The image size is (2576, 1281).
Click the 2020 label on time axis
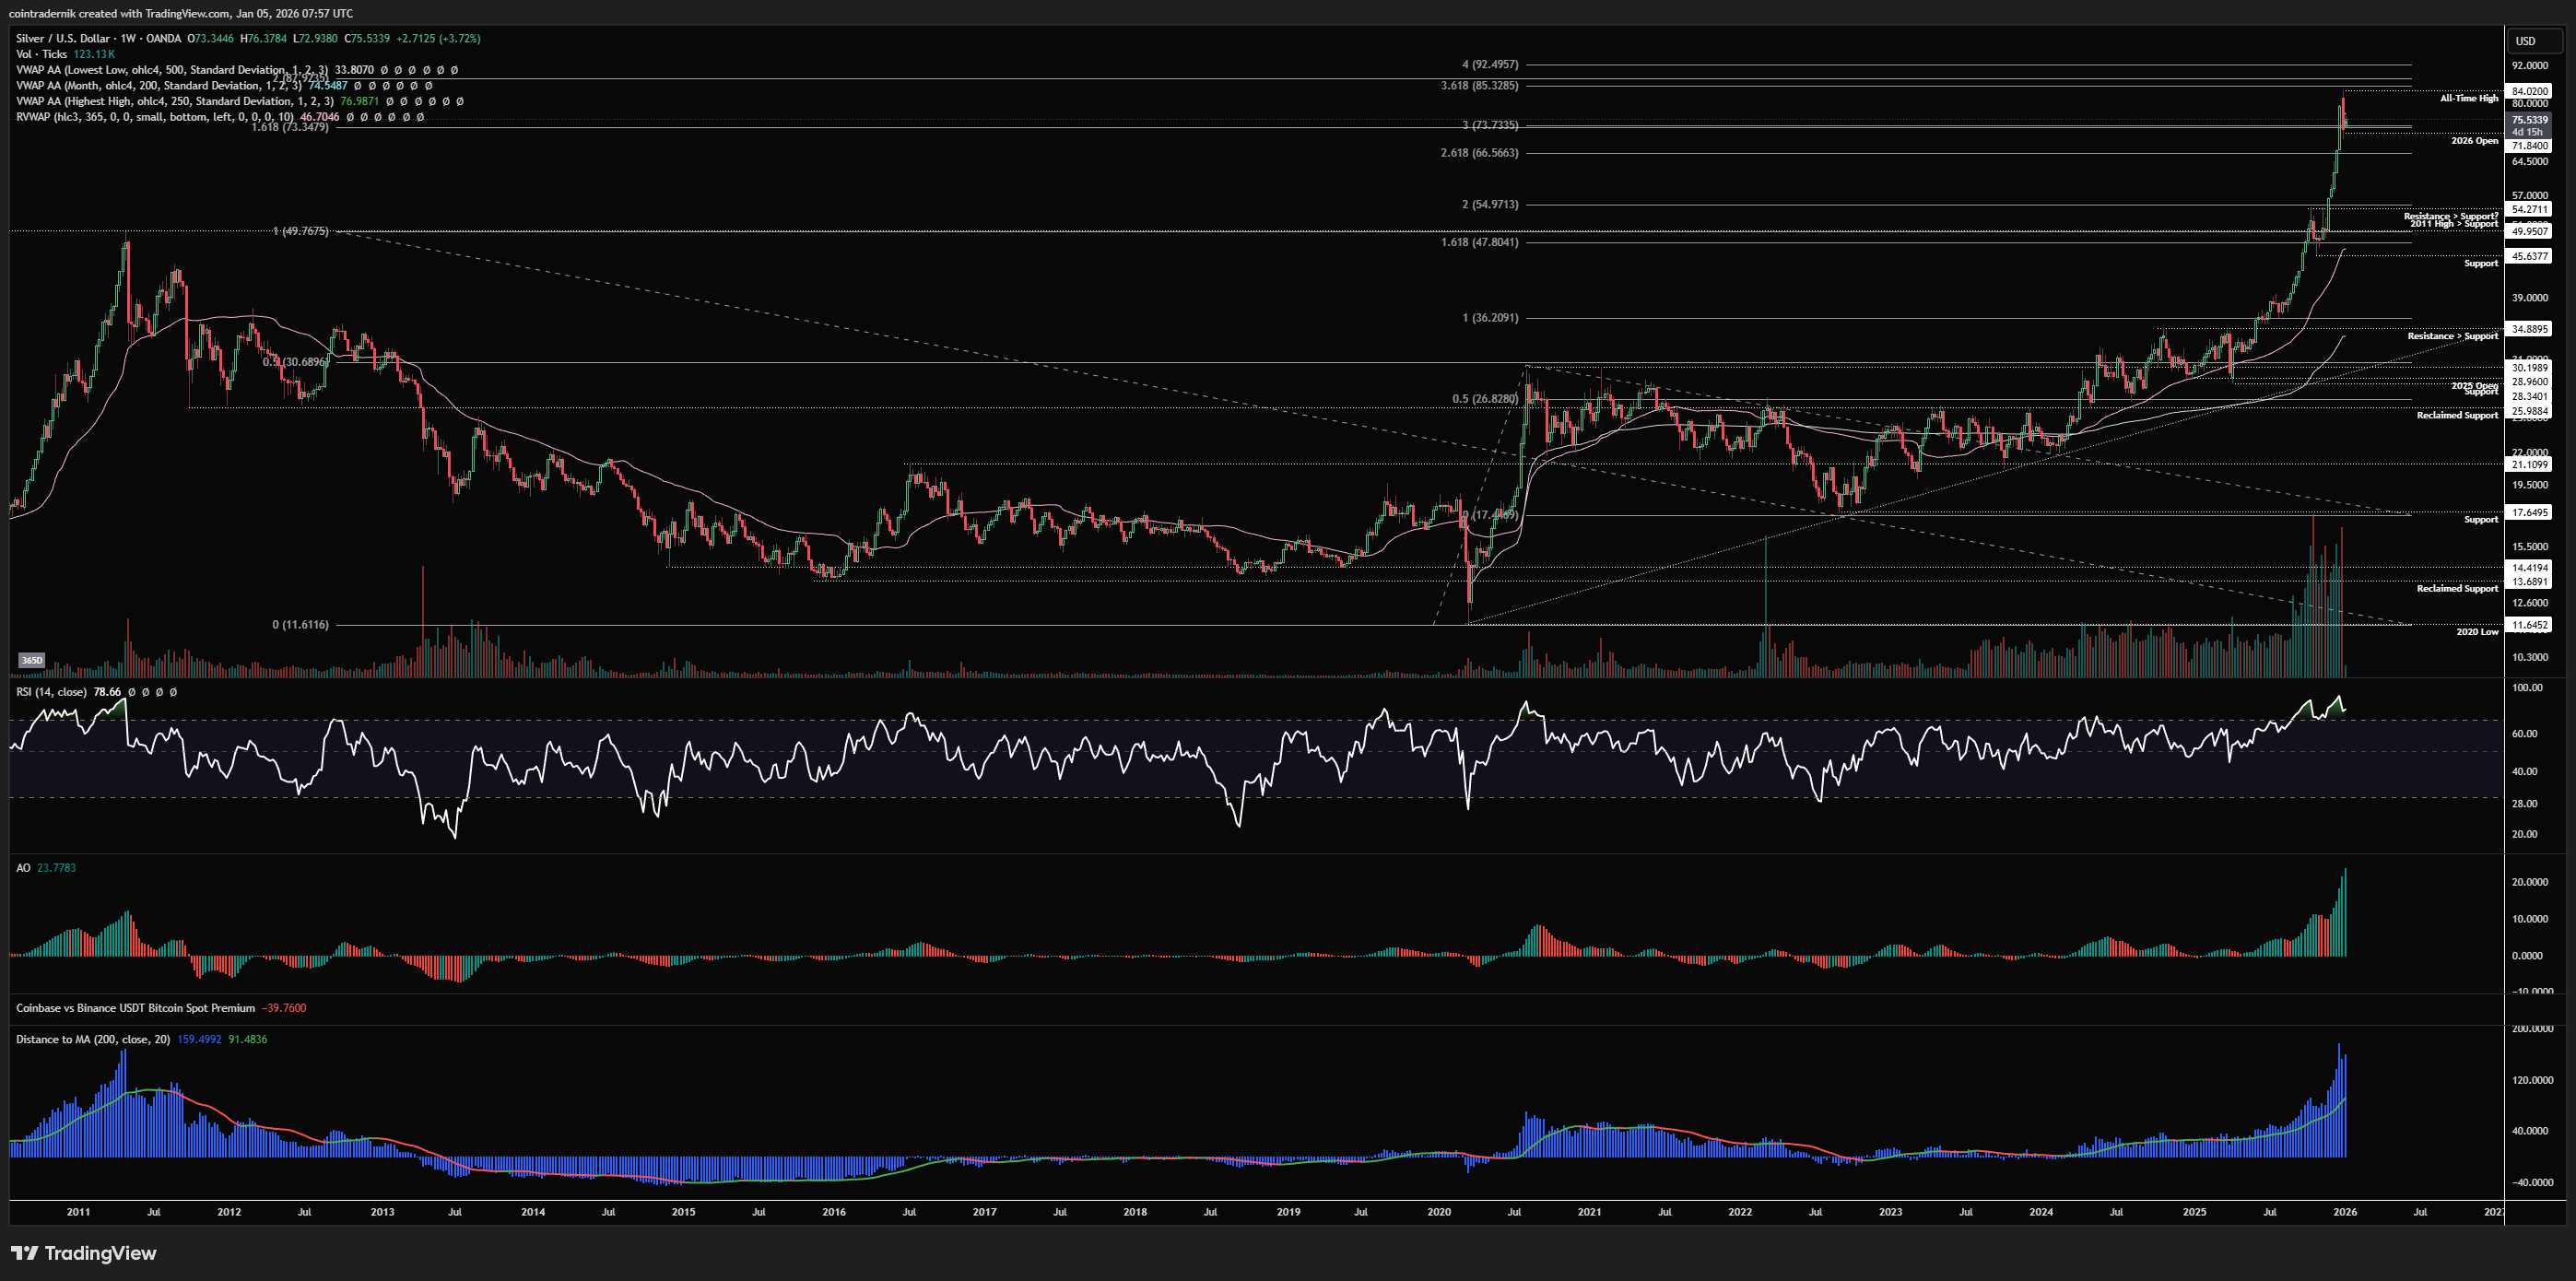point(1438,1212)
